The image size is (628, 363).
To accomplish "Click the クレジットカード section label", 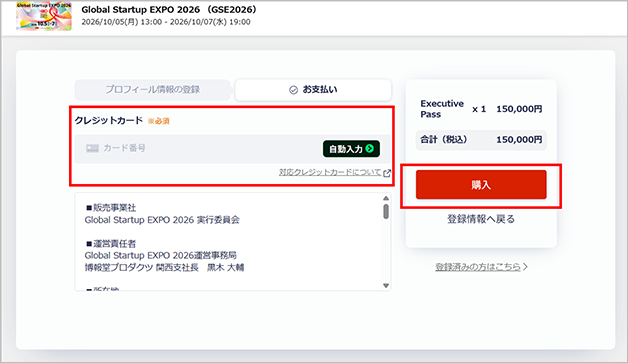I will [109, 120].
